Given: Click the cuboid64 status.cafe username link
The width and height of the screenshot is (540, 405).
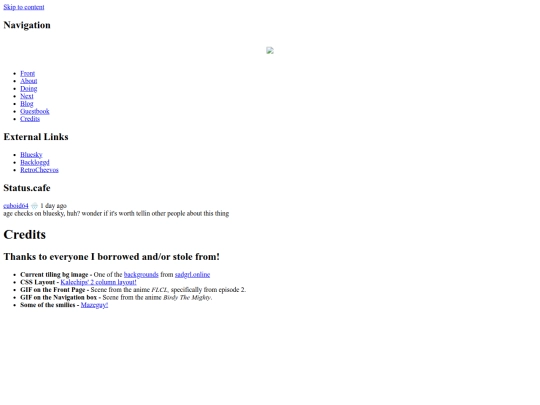Looking at the screenshot, I should pyautogui.click(x=16, y=206).
